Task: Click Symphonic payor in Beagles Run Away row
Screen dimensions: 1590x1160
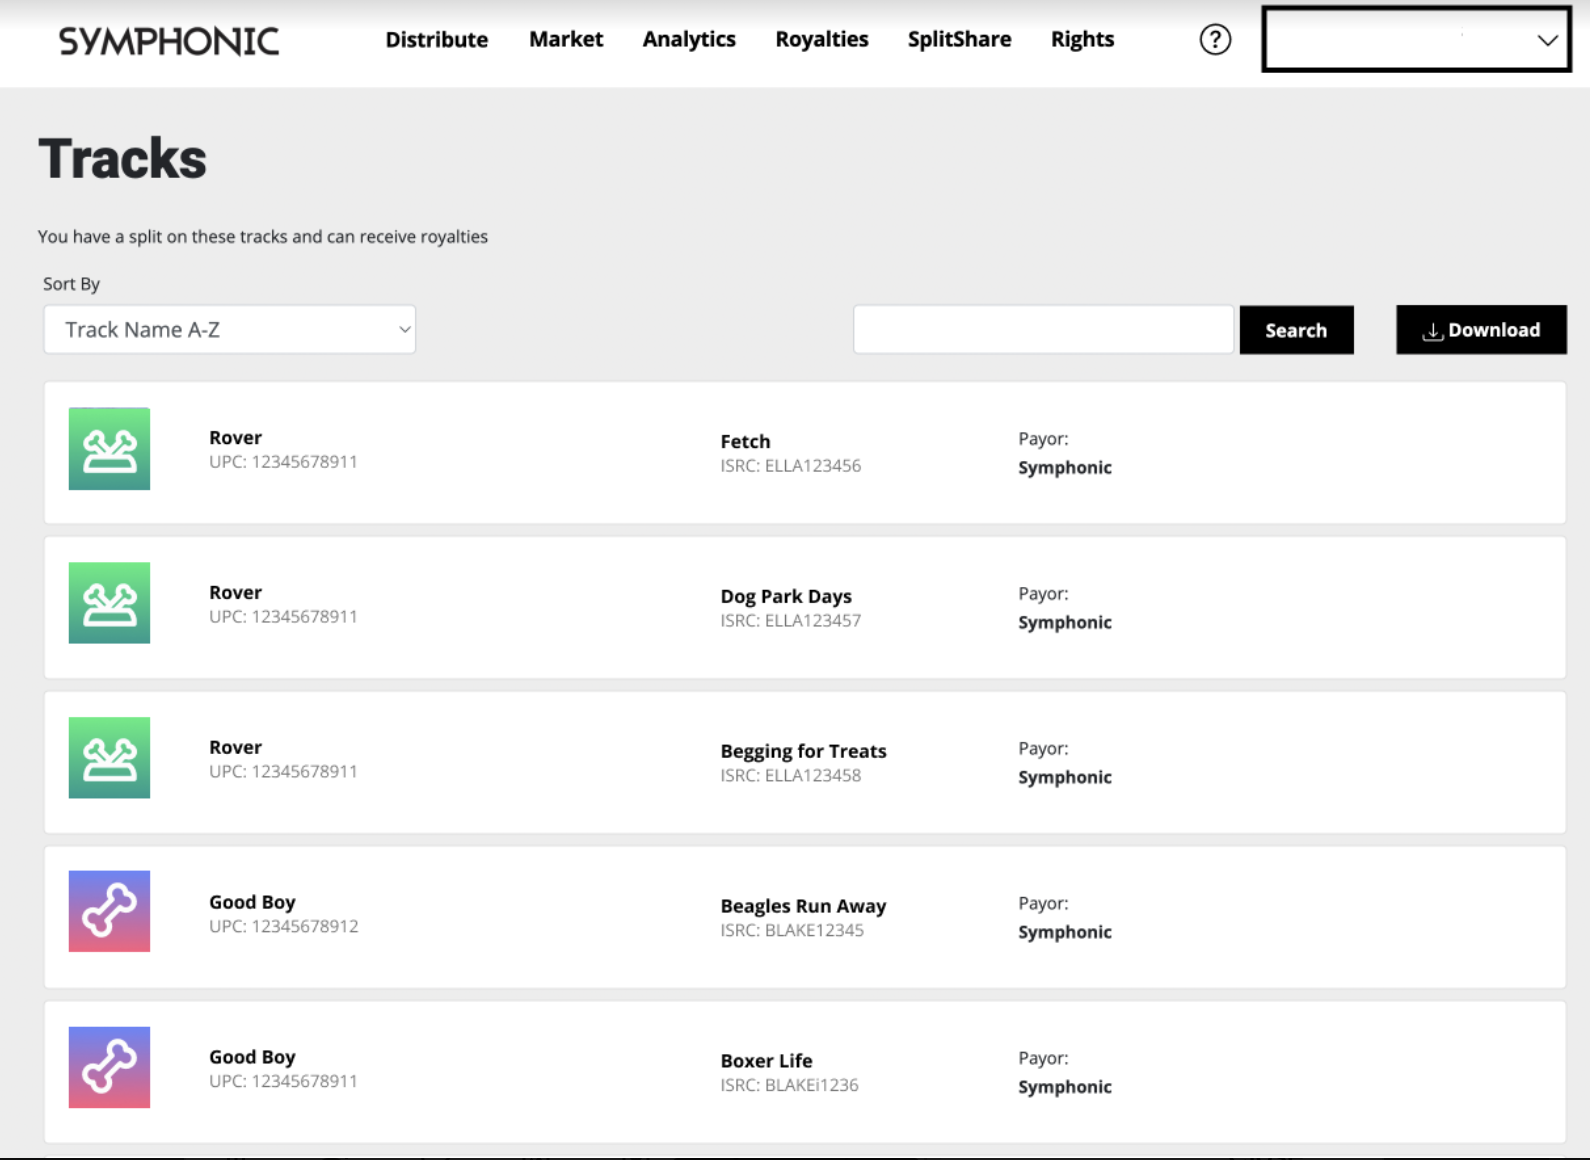Action: (1065, 932)
